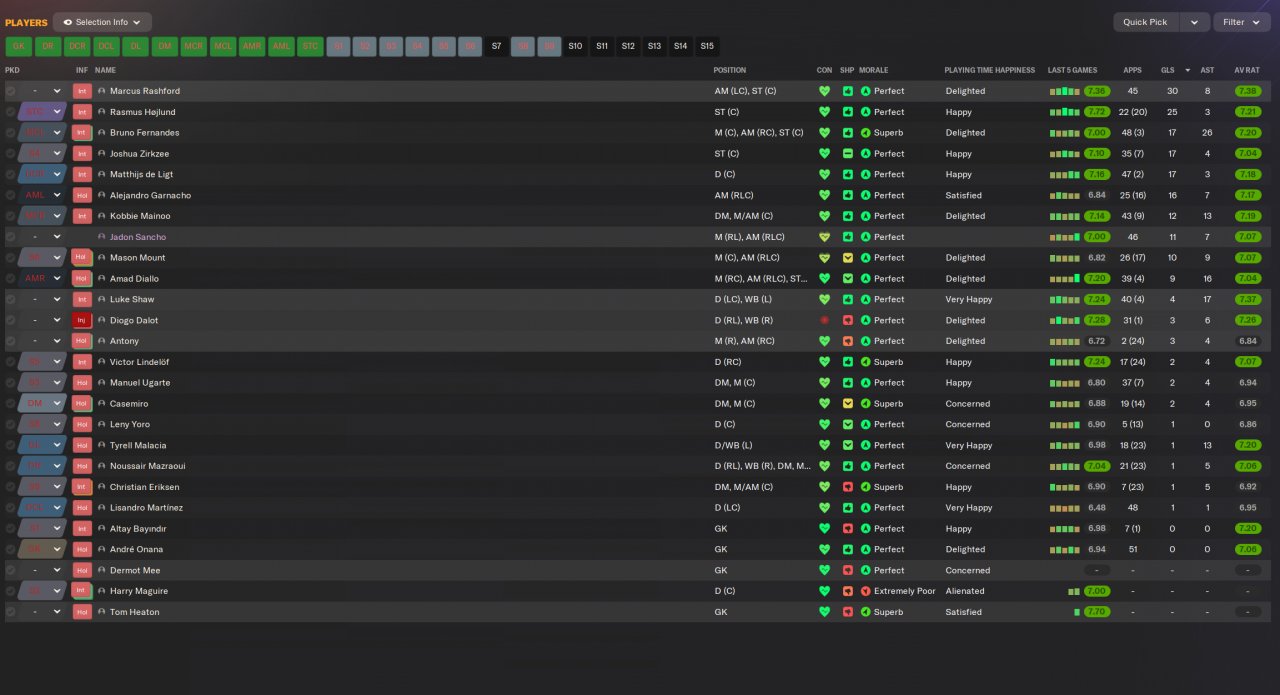1280x695 pixels.
Task: Click Rasmus Højlund's last 5 games form bars
Action: (1064, 112)
